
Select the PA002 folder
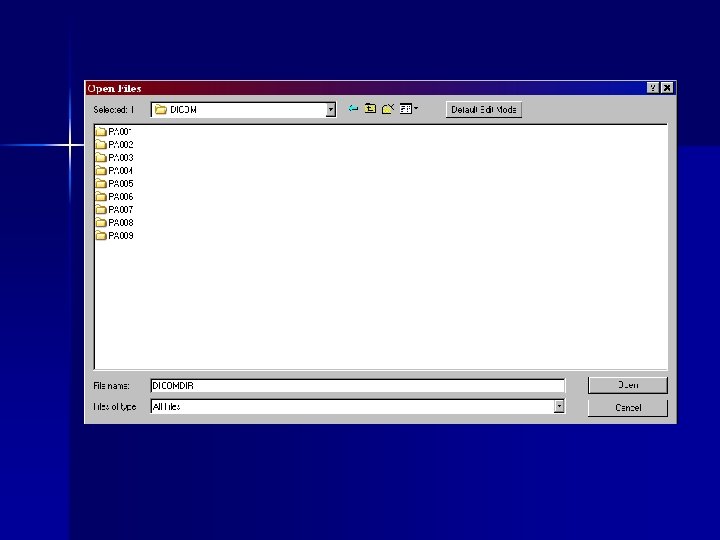click(x=114, y=145)
